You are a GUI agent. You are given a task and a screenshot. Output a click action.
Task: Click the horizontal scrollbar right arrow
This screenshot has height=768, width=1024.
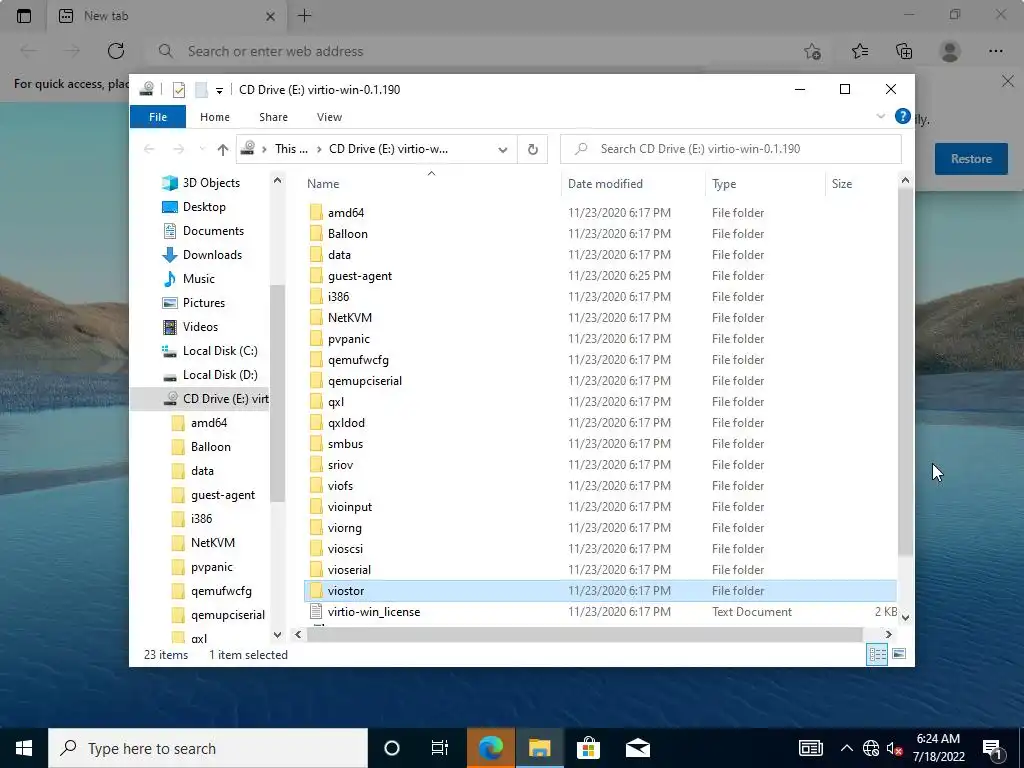coord(888,634)
